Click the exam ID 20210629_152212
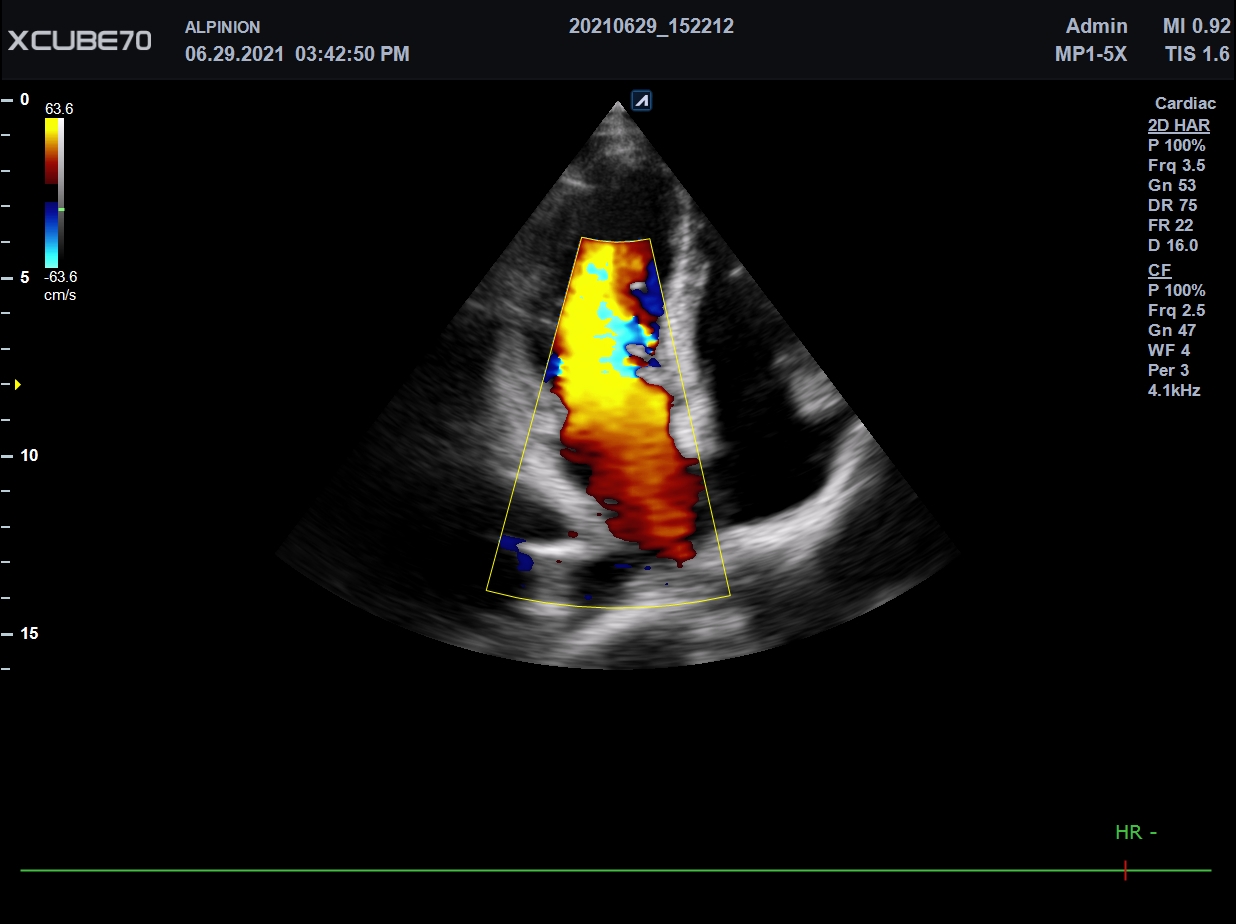The height and width of the screenshot is (924, 1236). (651, 27)
